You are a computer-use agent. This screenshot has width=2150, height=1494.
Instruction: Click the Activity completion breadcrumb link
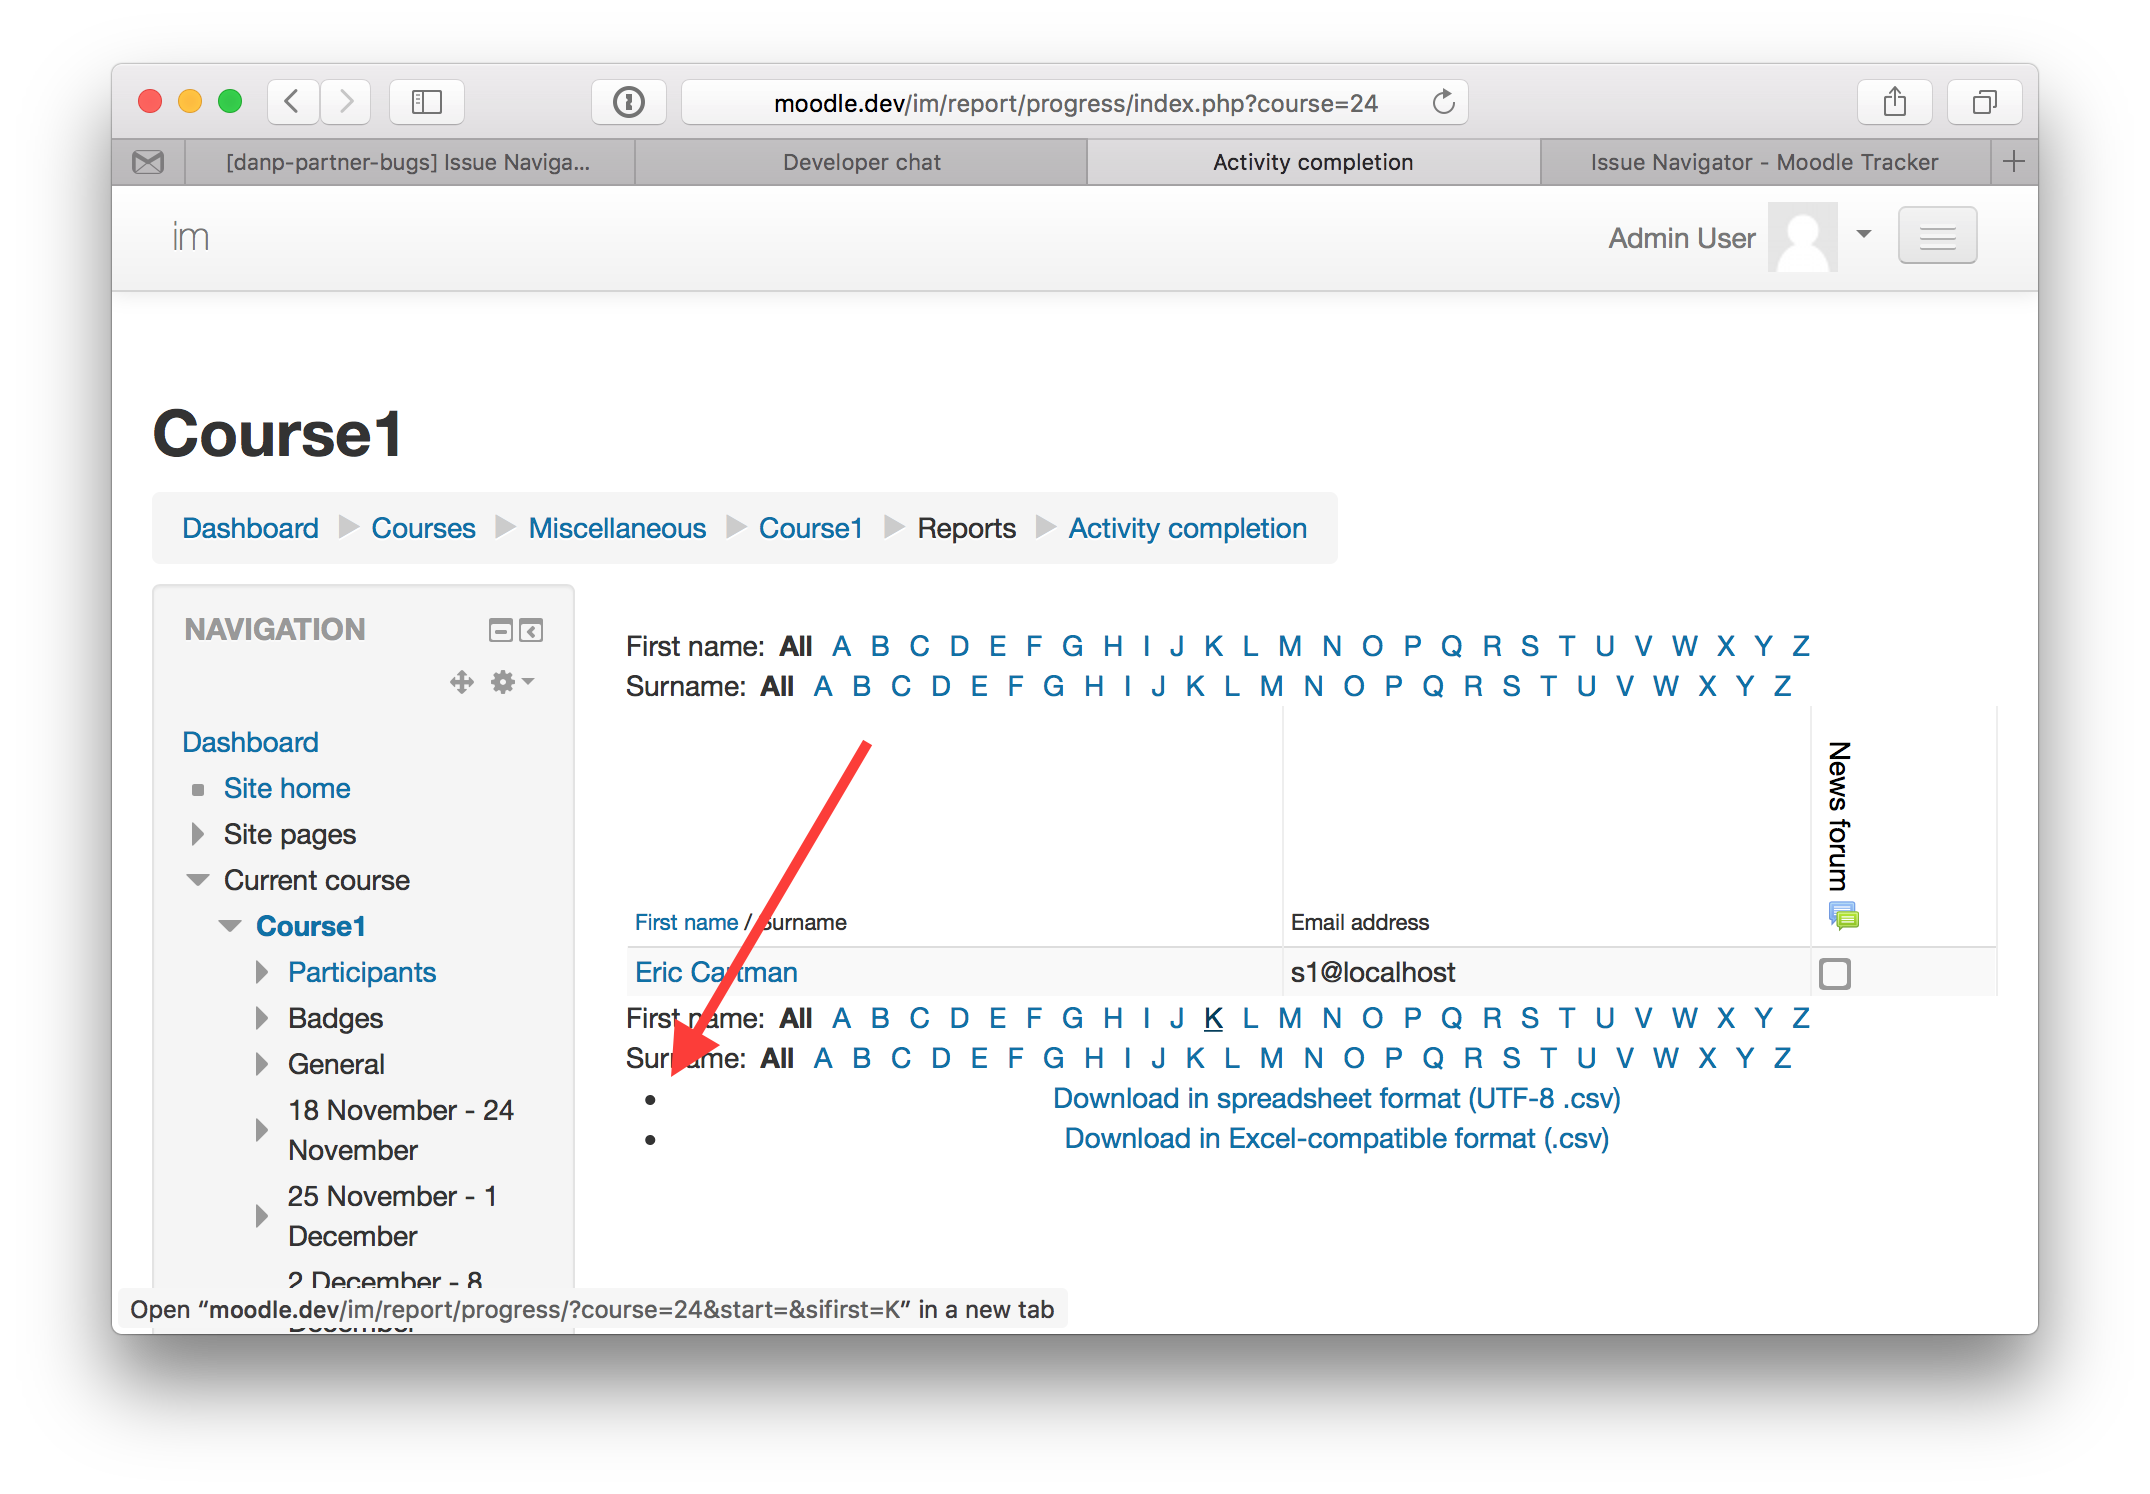[1187, 528]
